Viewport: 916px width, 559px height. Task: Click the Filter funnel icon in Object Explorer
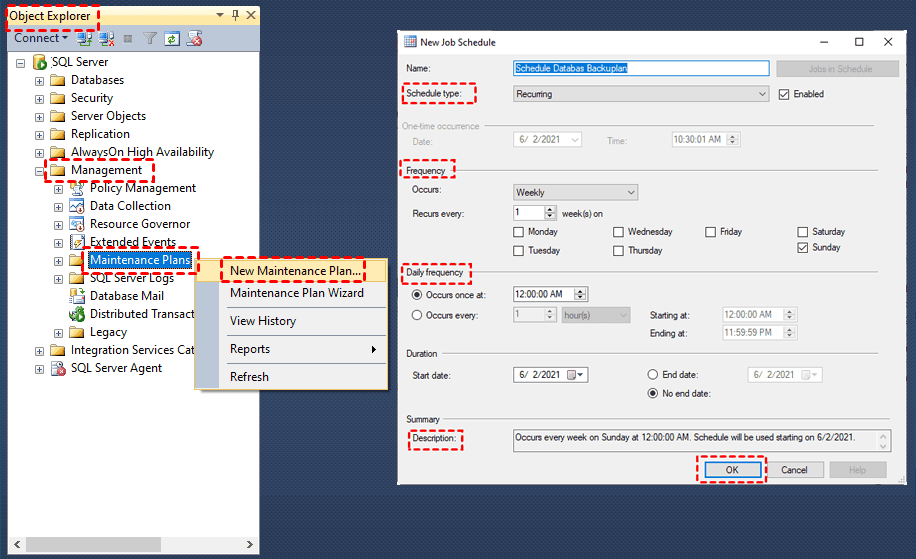[x=150, y=39]
